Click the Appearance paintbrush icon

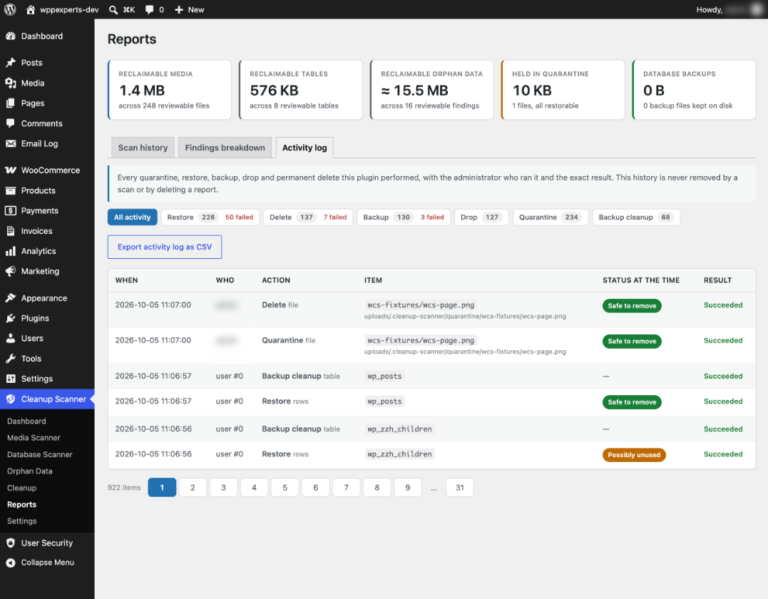click(x=10, y=298)
